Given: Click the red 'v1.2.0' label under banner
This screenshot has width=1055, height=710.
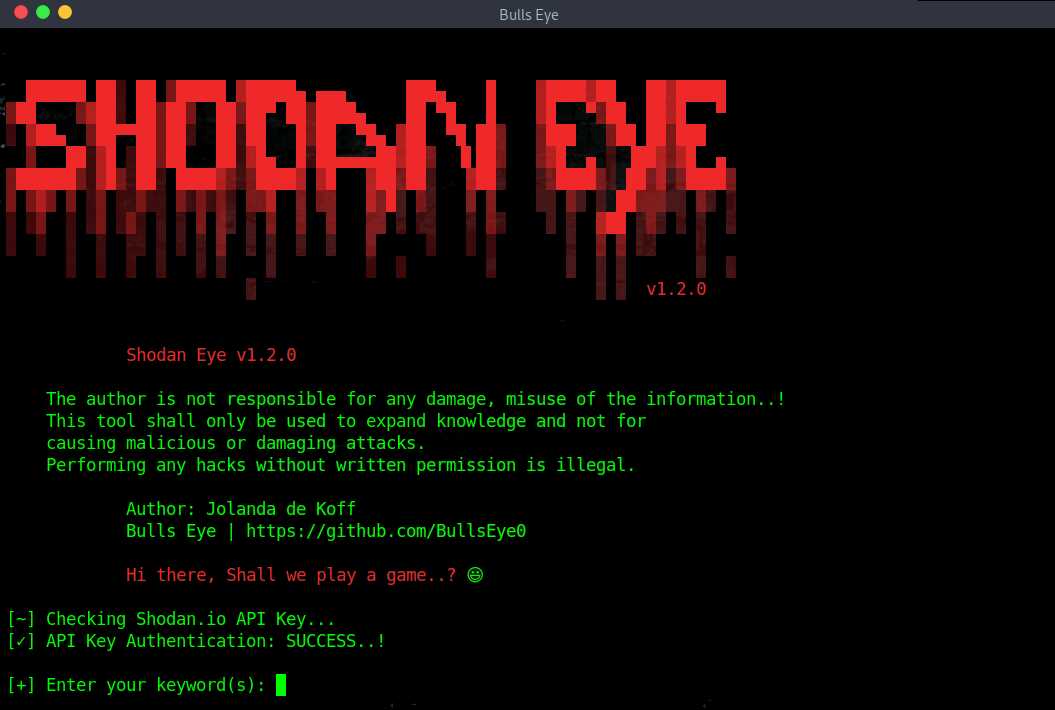Looking at the screenshot, I should (676, 289).
